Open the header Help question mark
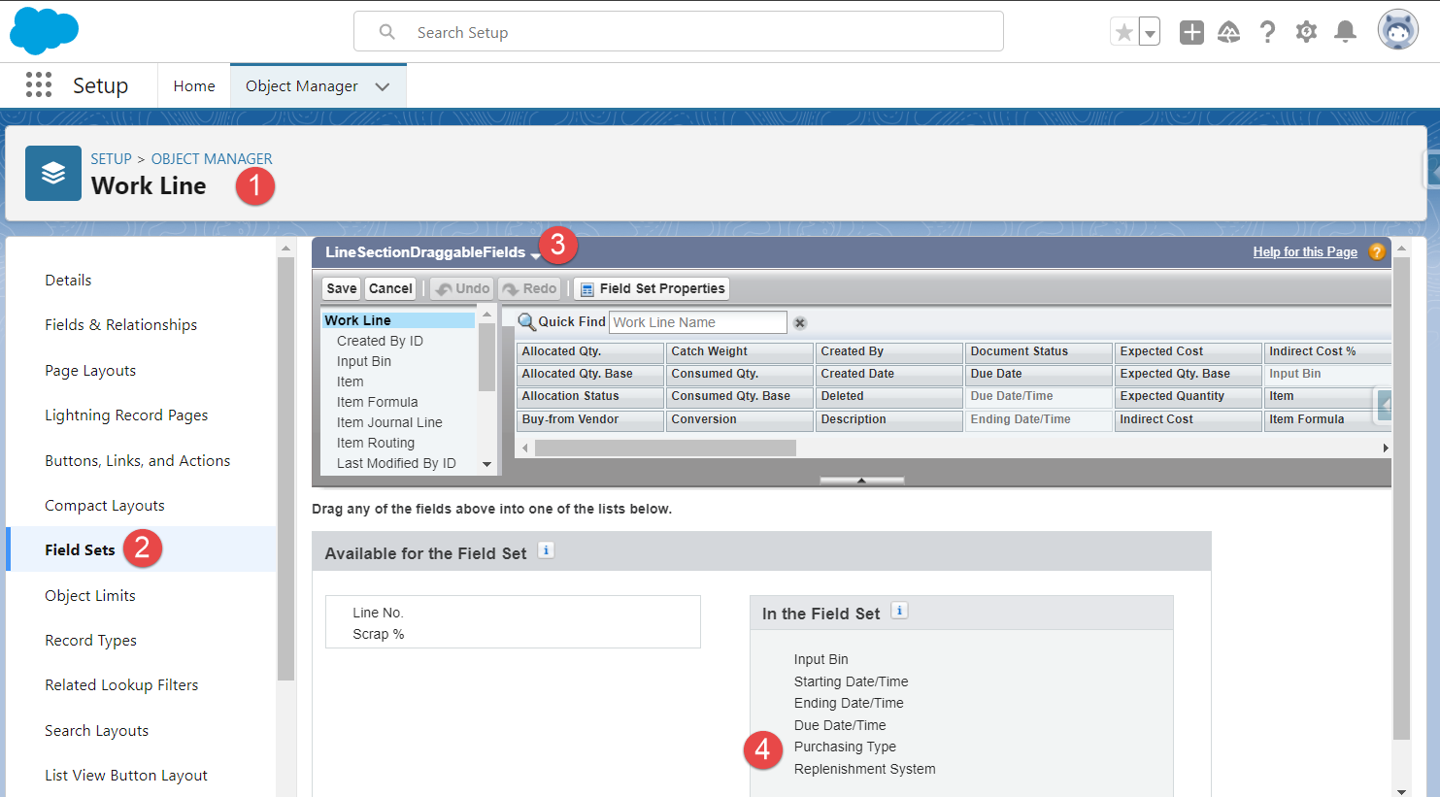 point(1267,32)
